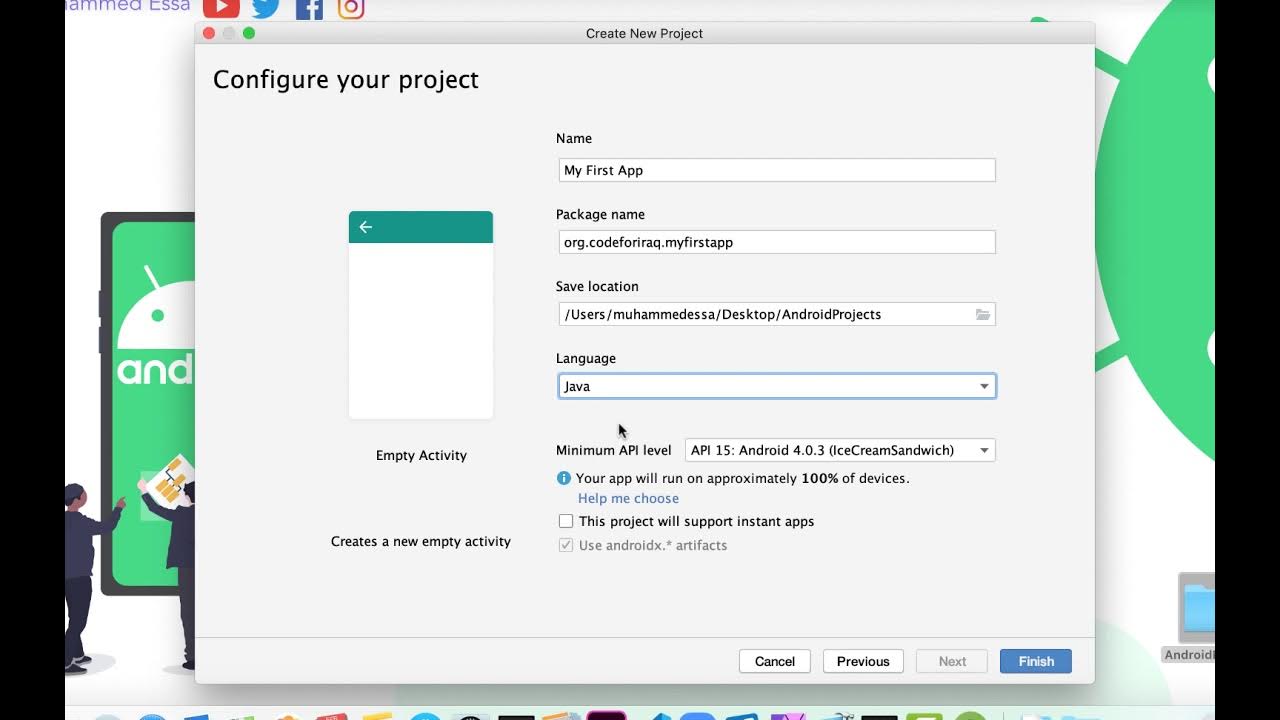Open the YouTube icon at the top
This screenshot has height=720, width=1280.
(x=221, y=8)
